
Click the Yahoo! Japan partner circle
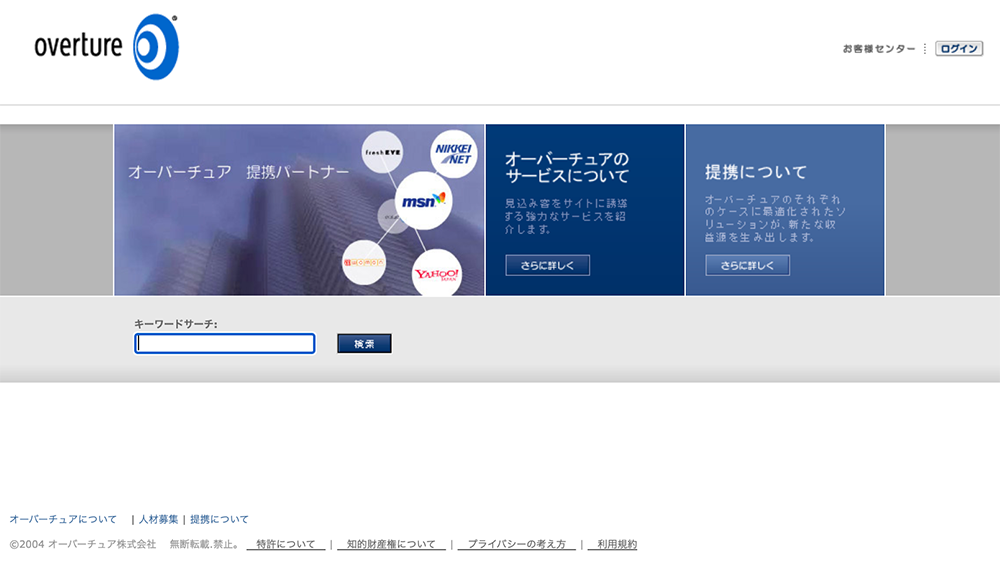pyautogui.click(x=437, y=274)
